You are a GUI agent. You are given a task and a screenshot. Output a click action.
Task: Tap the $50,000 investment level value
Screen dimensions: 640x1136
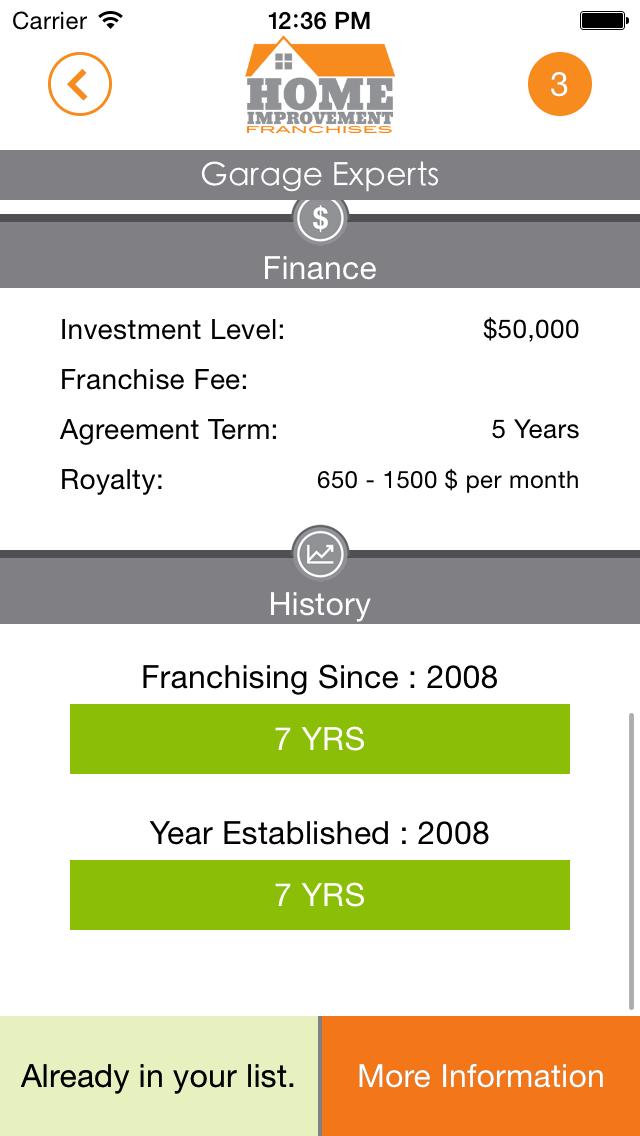click(530, 329)
